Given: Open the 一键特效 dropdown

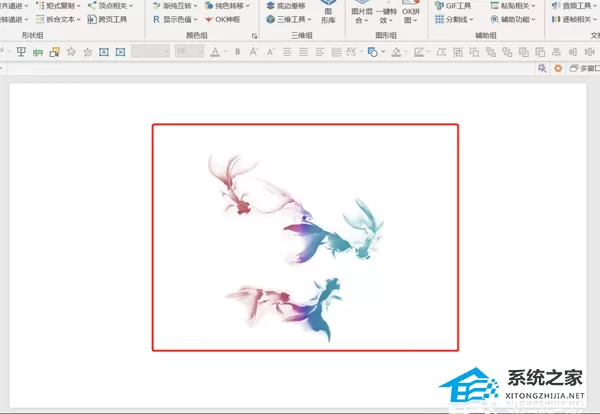Looking at the screenshot, I should pyautogui.click(x=386, y=13).
